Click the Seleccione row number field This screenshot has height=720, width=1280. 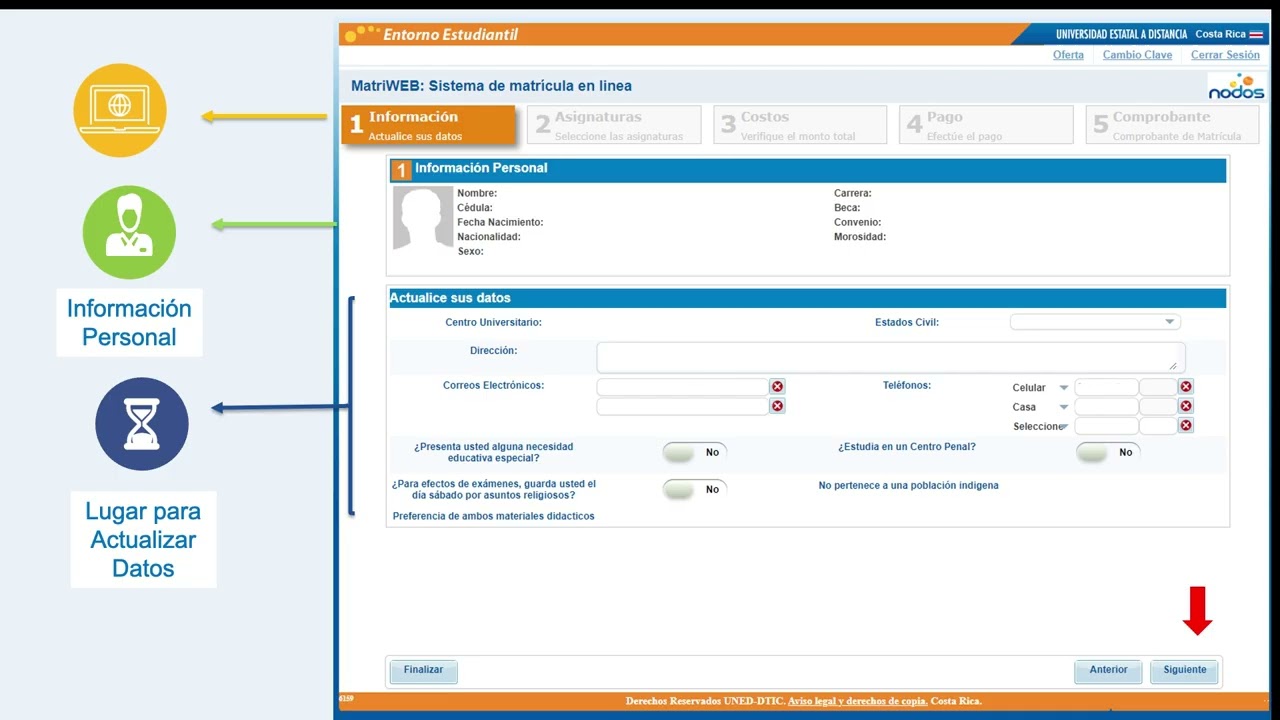[1106, 425]
